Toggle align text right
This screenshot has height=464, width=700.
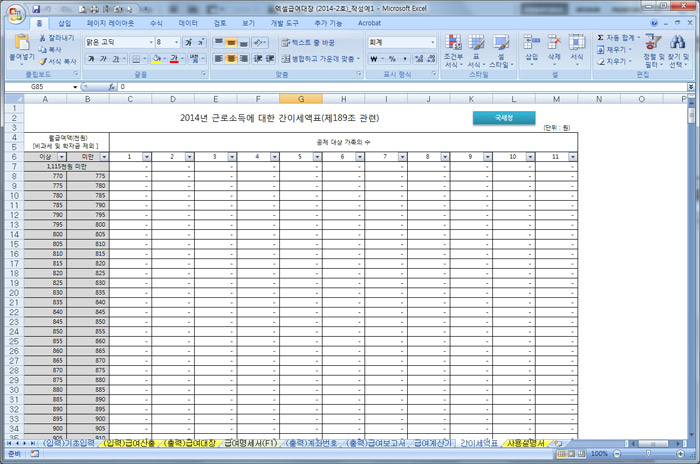[243, 59]
